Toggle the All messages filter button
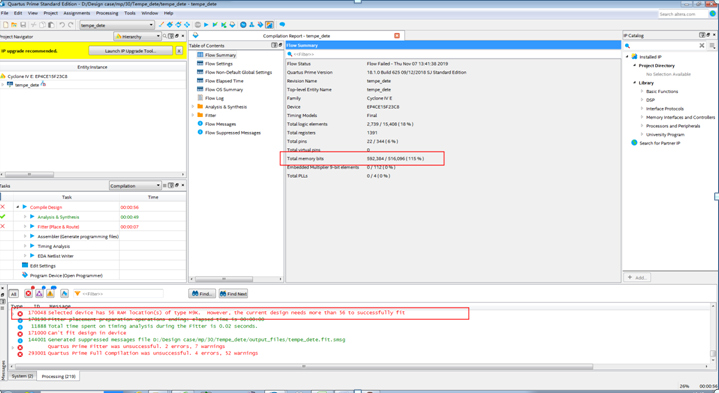The image size is (719, 393). pos(13,293)
